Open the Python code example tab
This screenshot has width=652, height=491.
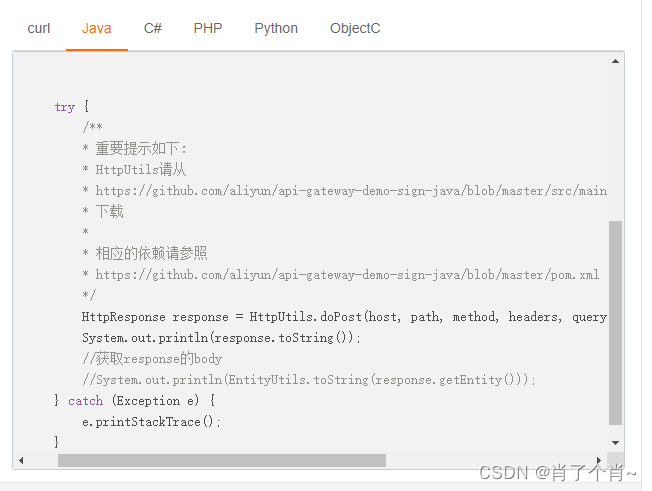coord(276,28)
